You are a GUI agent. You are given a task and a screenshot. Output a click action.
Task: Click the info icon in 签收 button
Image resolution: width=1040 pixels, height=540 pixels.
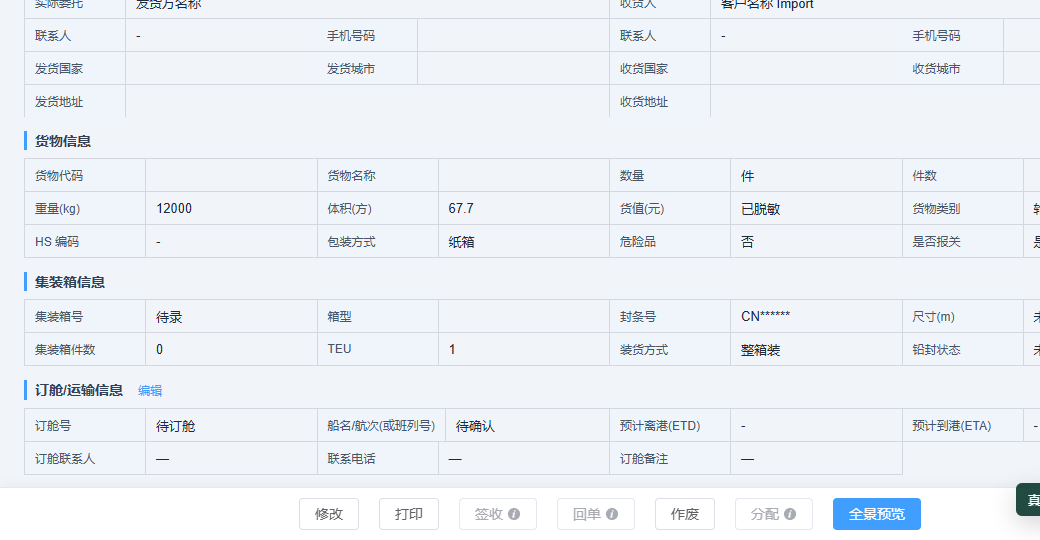click(514, 514)
